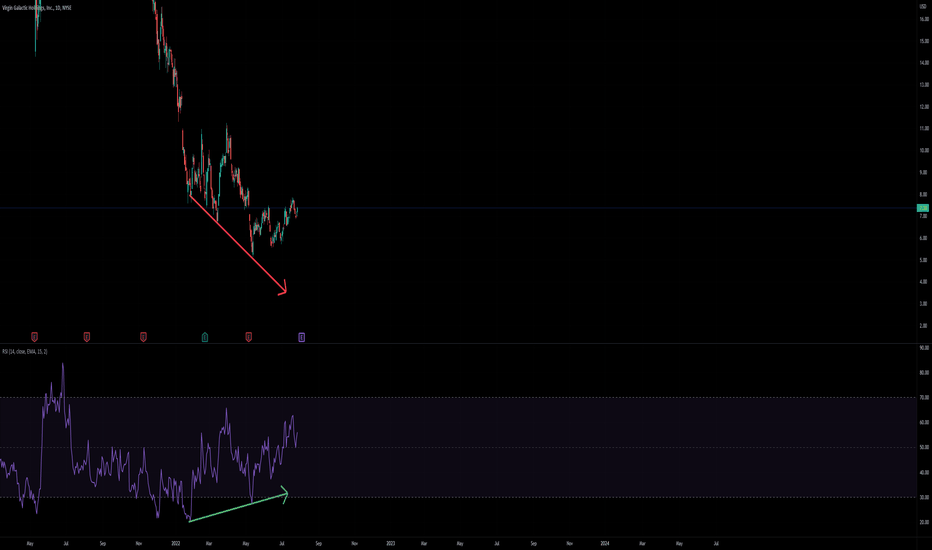Click the Virgin Galactic Holdings symbol title
The image size is (932, 550).
pos(37,8)
